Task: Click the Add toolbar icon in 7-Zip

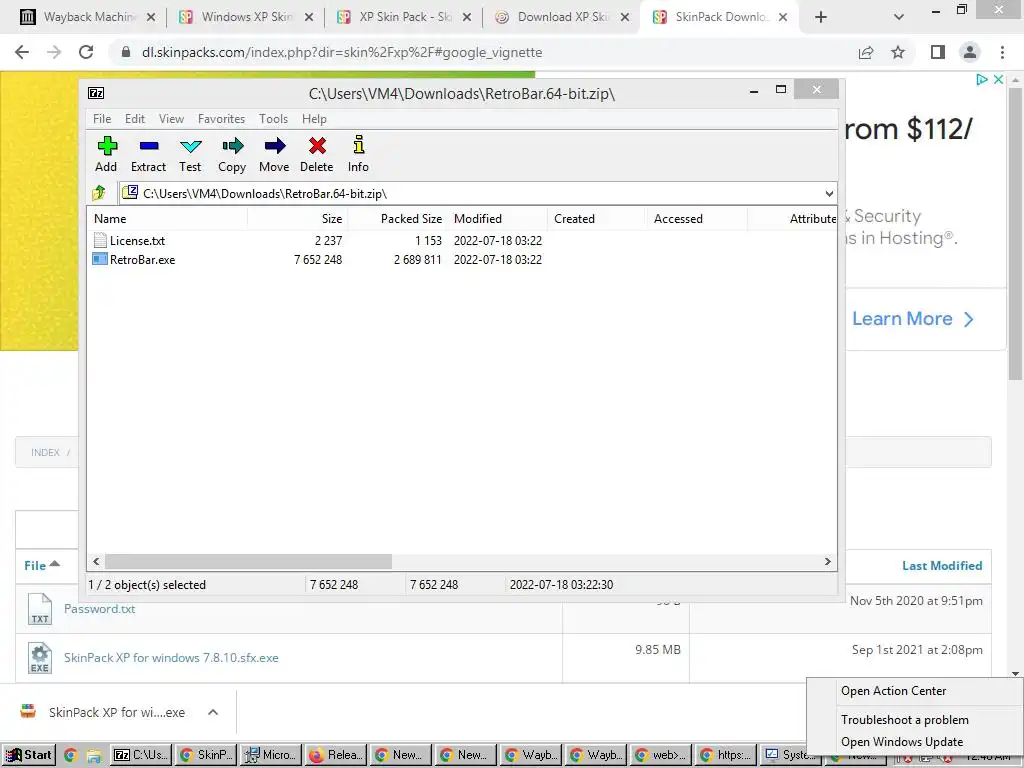Action: 107,146
